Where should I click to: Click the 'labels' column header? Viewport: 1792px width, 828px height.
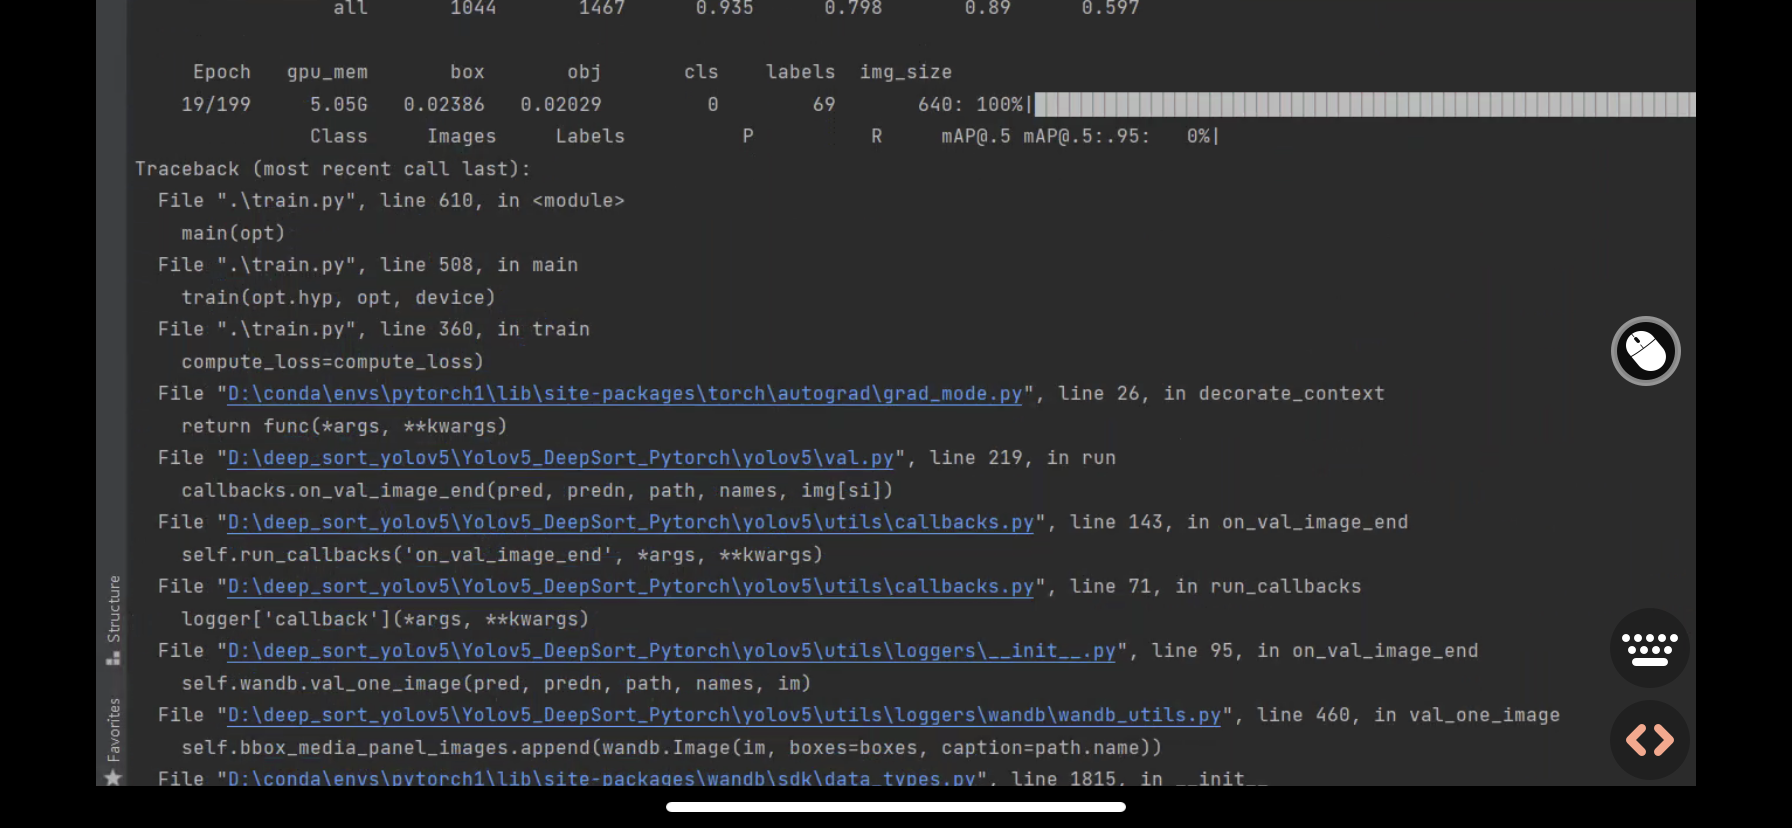801,72
